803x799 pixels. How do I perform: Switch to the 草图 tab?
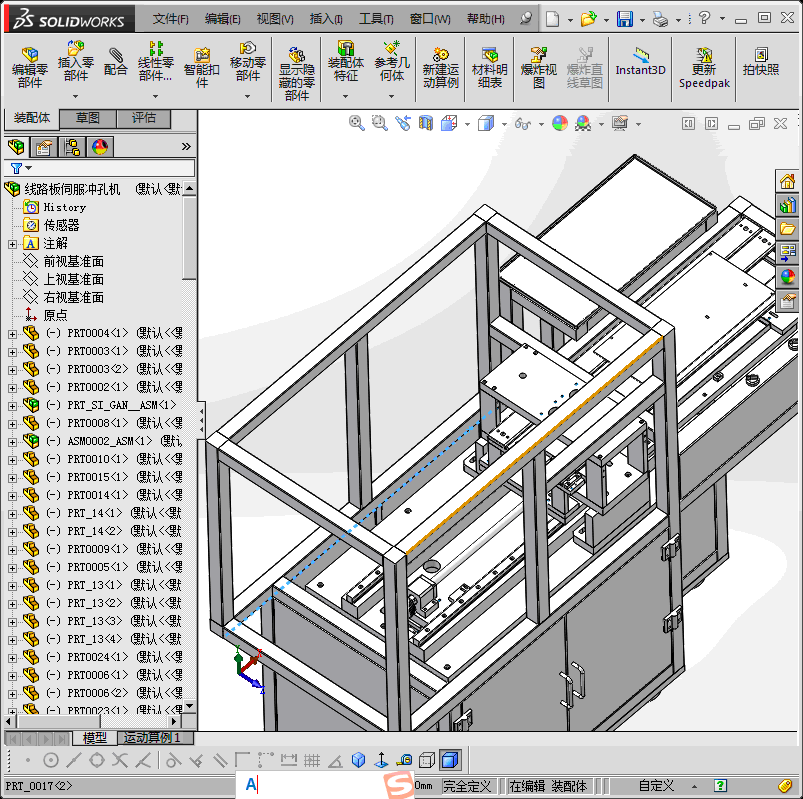point(88,118)
